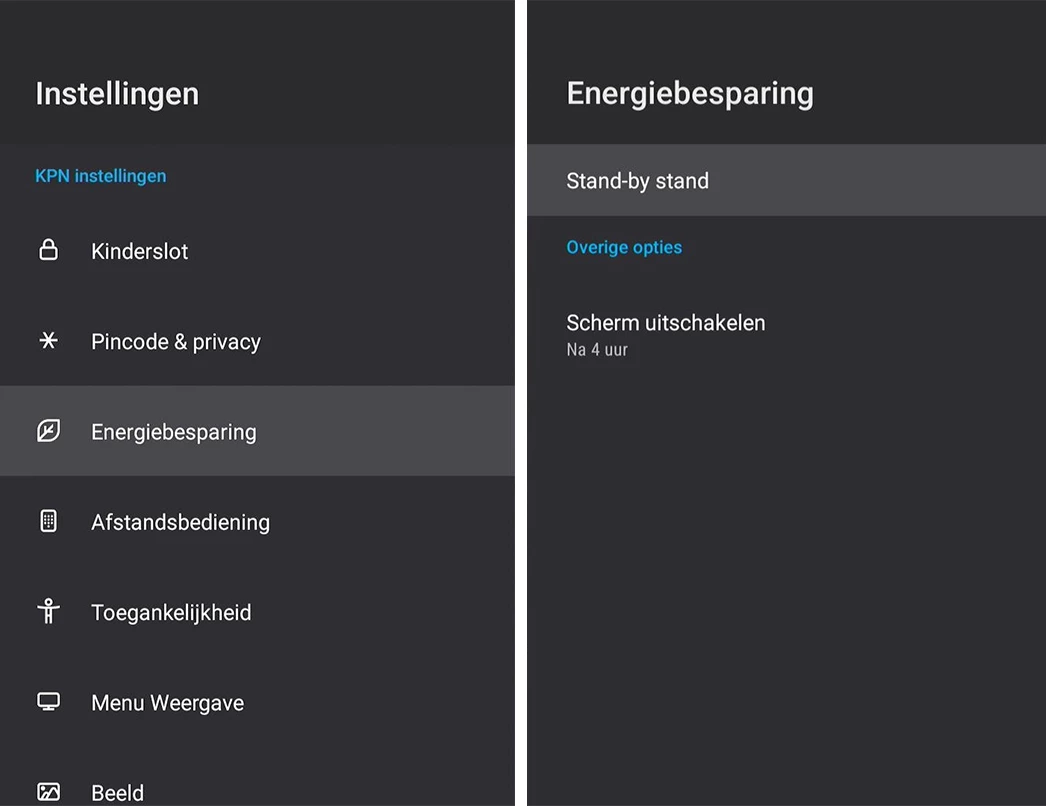Viewport: 1046px width, 806px height.
Task: Select the Beeld text entry
Action: click(x=118, y=793)
